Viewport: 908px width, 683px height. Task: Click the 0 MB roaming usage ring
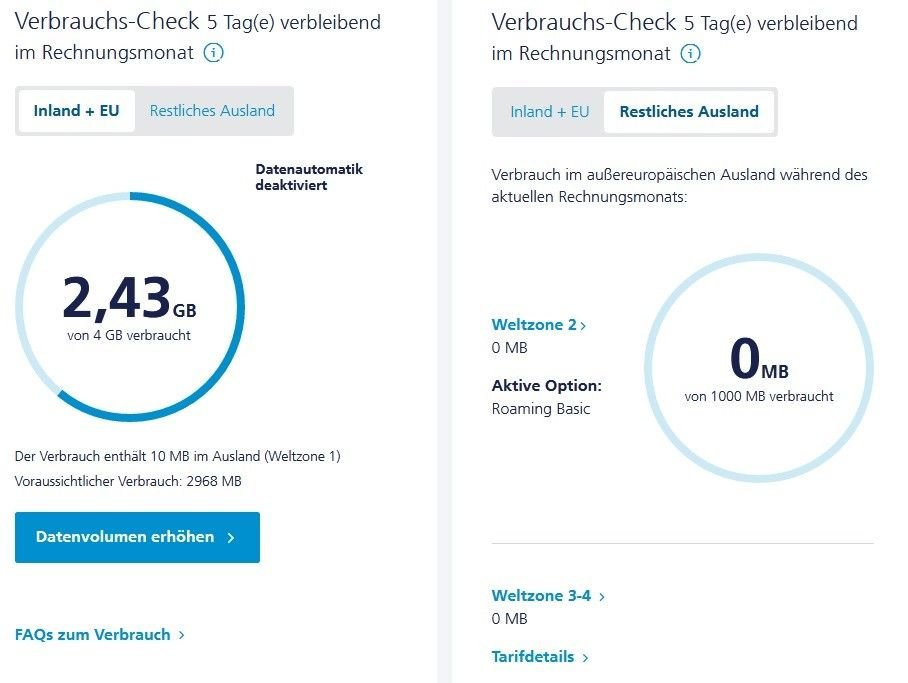759,368
